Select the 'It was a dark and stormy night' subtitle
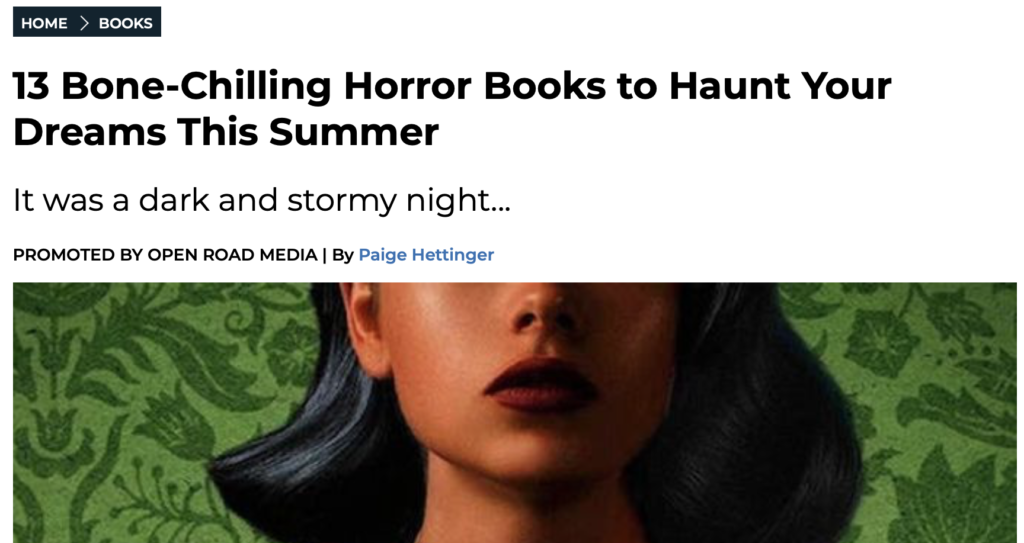The image size is (1024, 543). (x=261, y=200)
